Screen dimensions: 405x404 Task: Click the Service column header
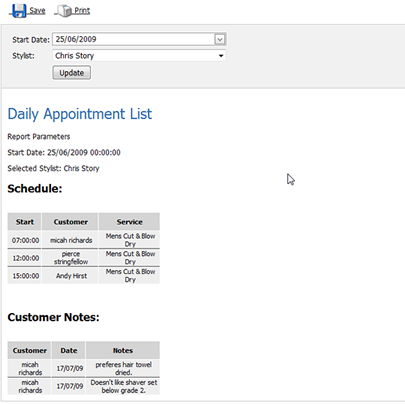click(129, 222)
